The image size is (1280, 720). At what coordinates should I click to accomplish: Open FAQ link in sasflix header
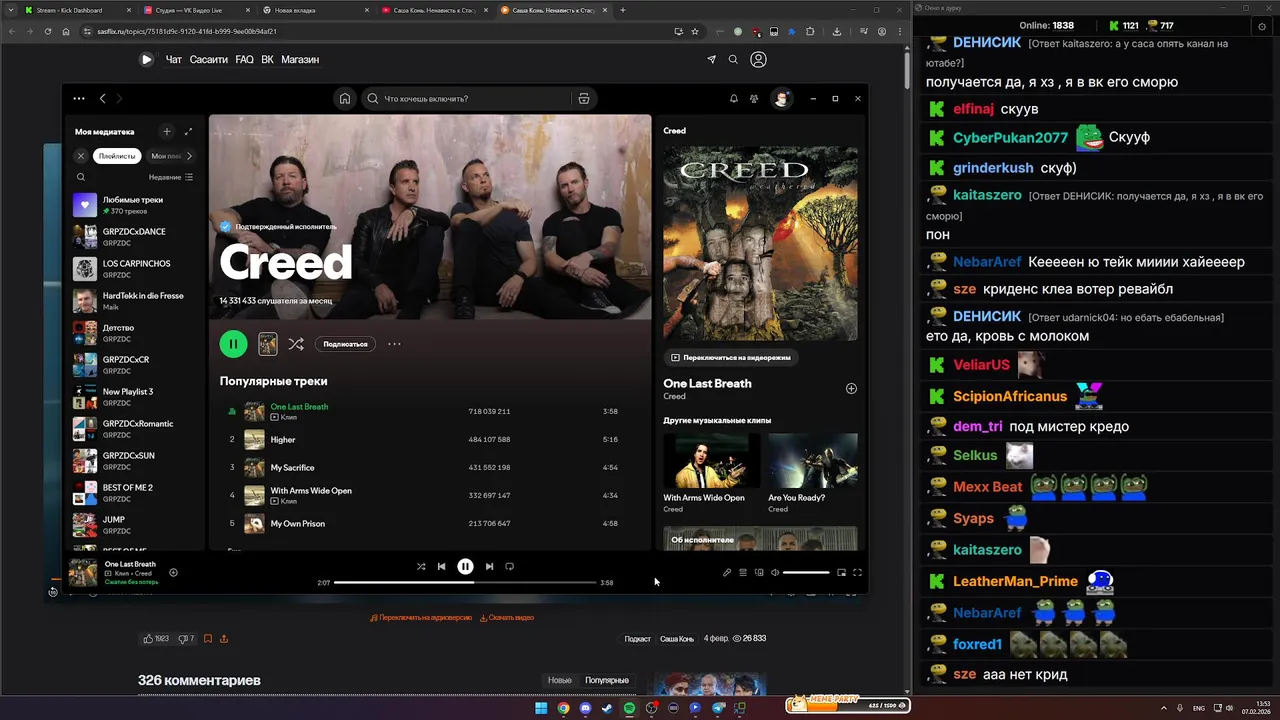(x=244, y=59)
